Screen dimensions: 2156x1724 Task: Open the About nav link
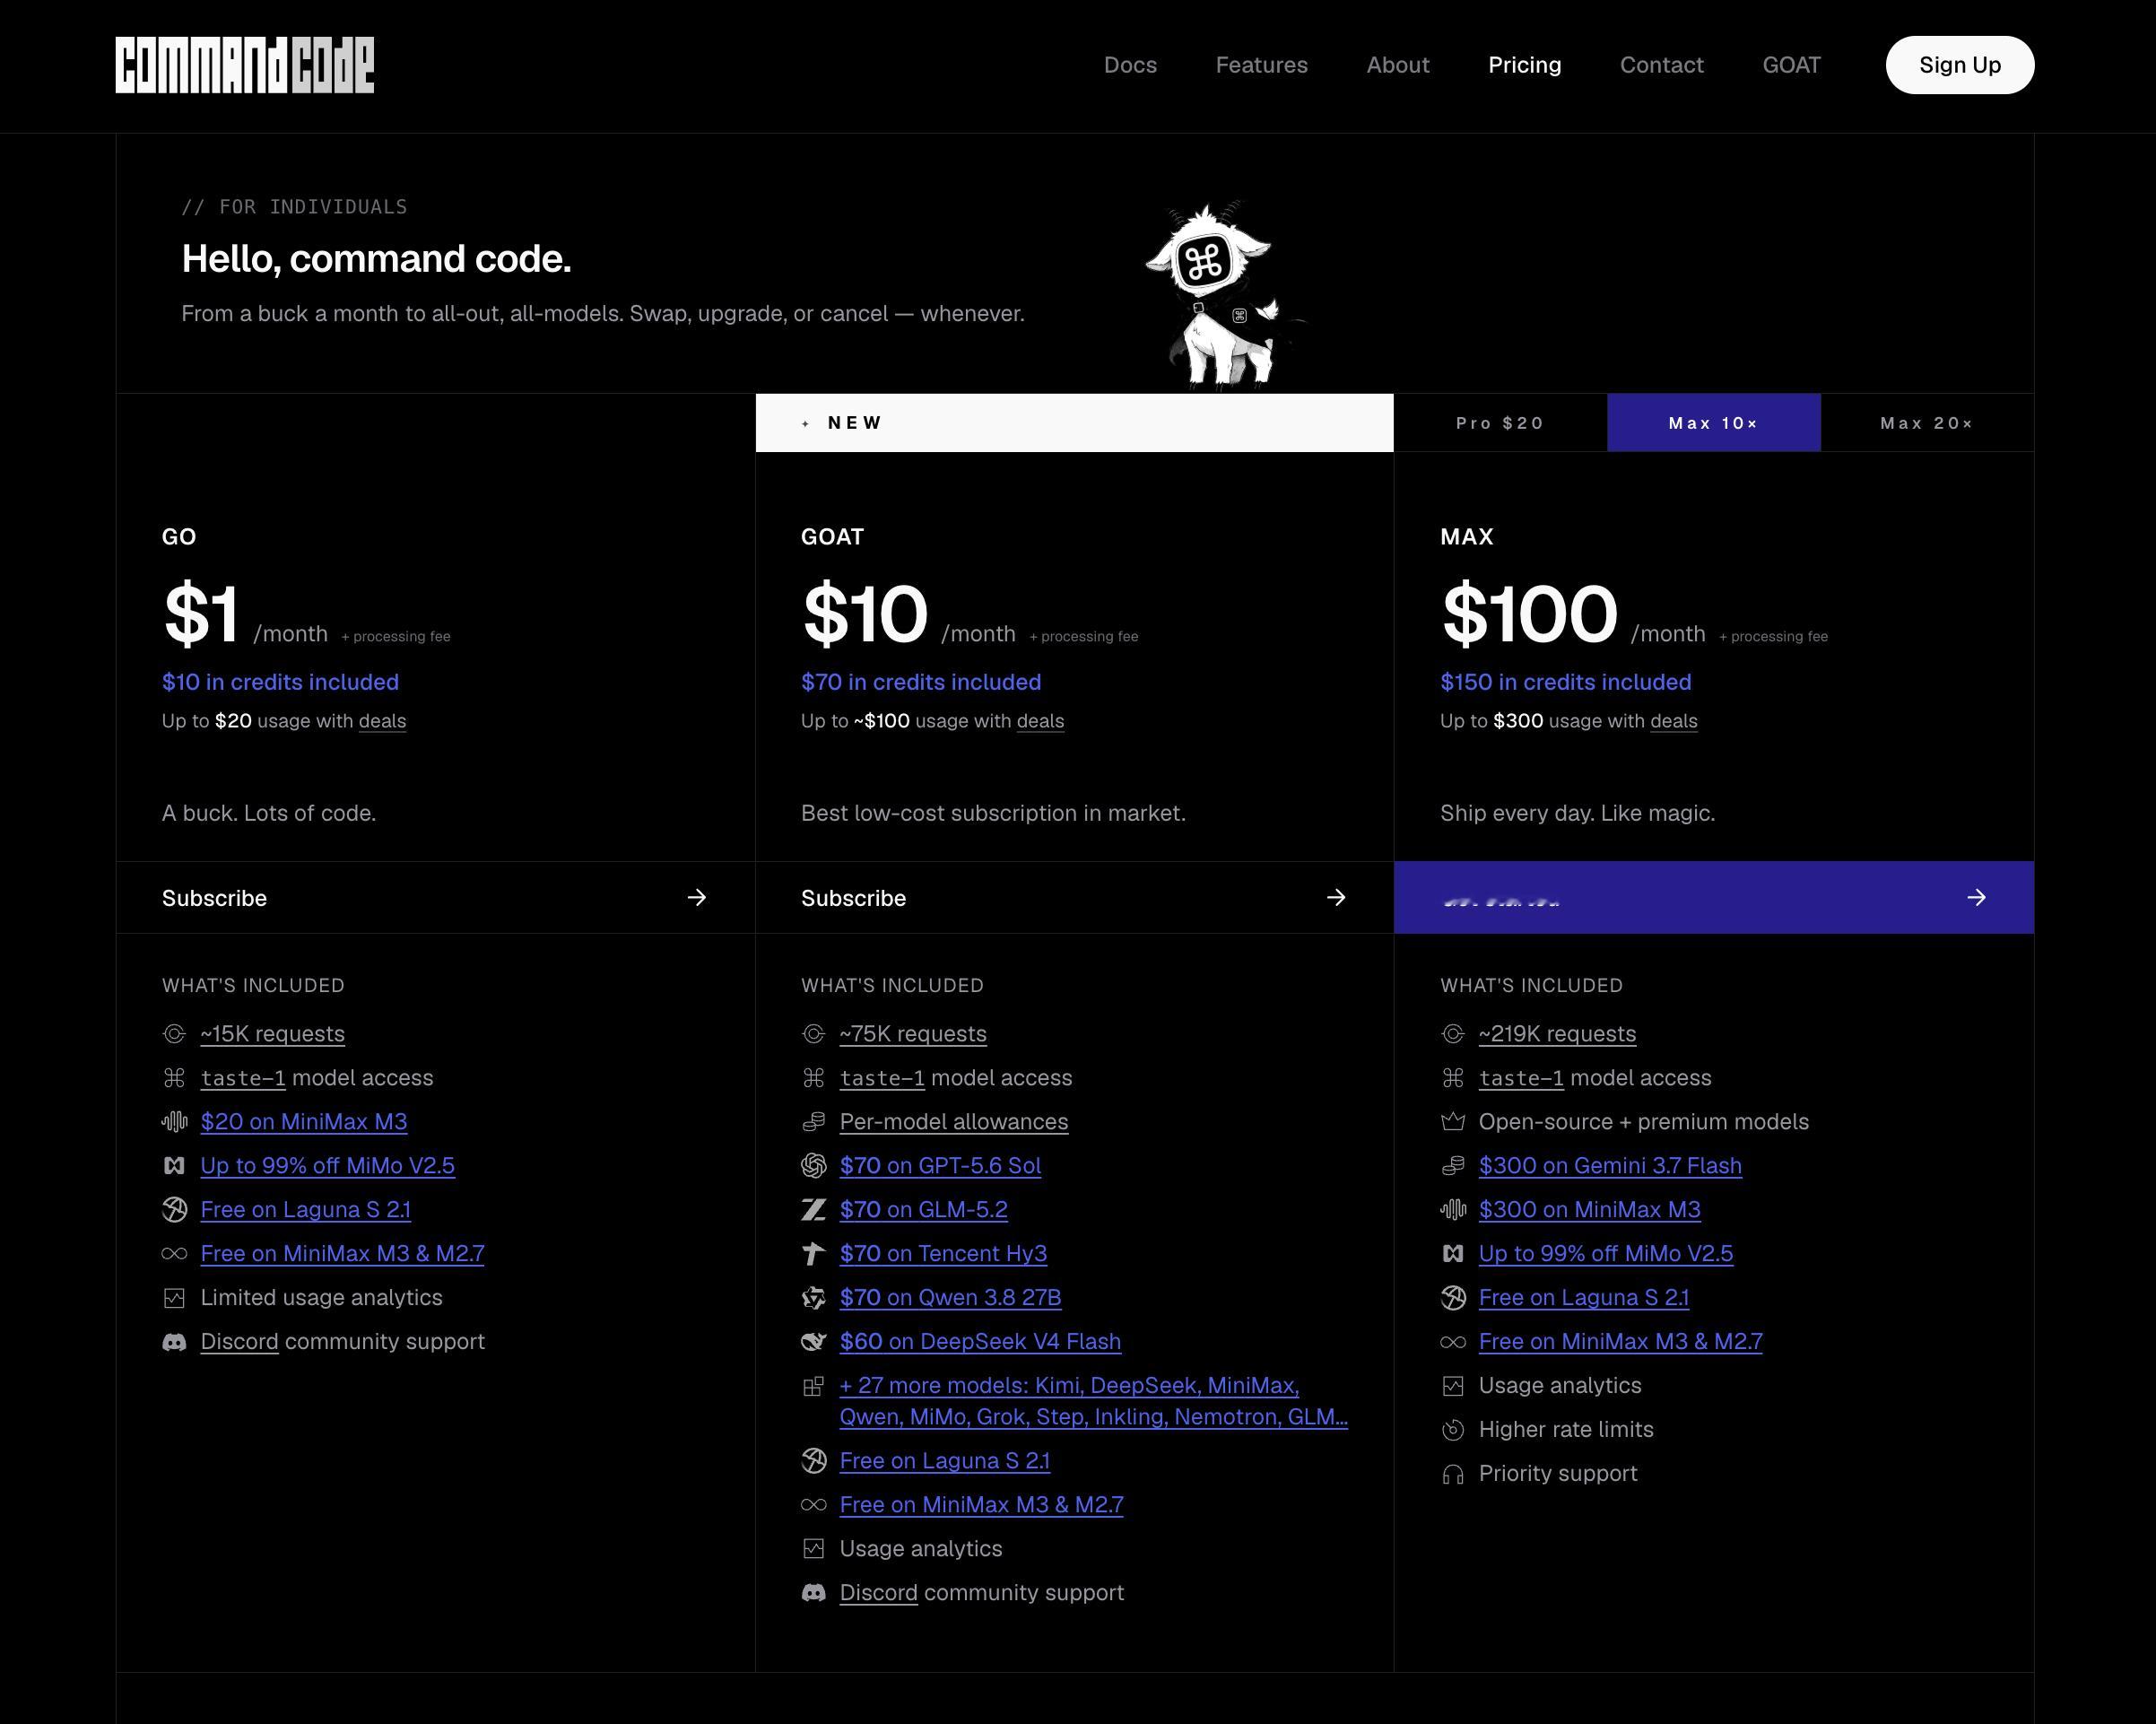tap(1398, 65)
